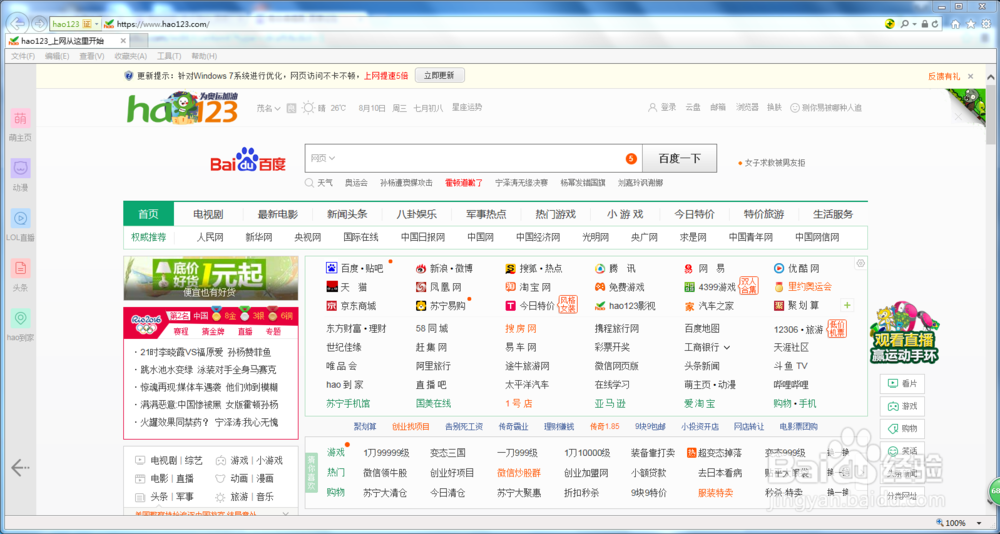Screen dimensions: 1000x534
Task: Open 工具(T) menu
Action: pyautogui.click(x=169, y=56)
